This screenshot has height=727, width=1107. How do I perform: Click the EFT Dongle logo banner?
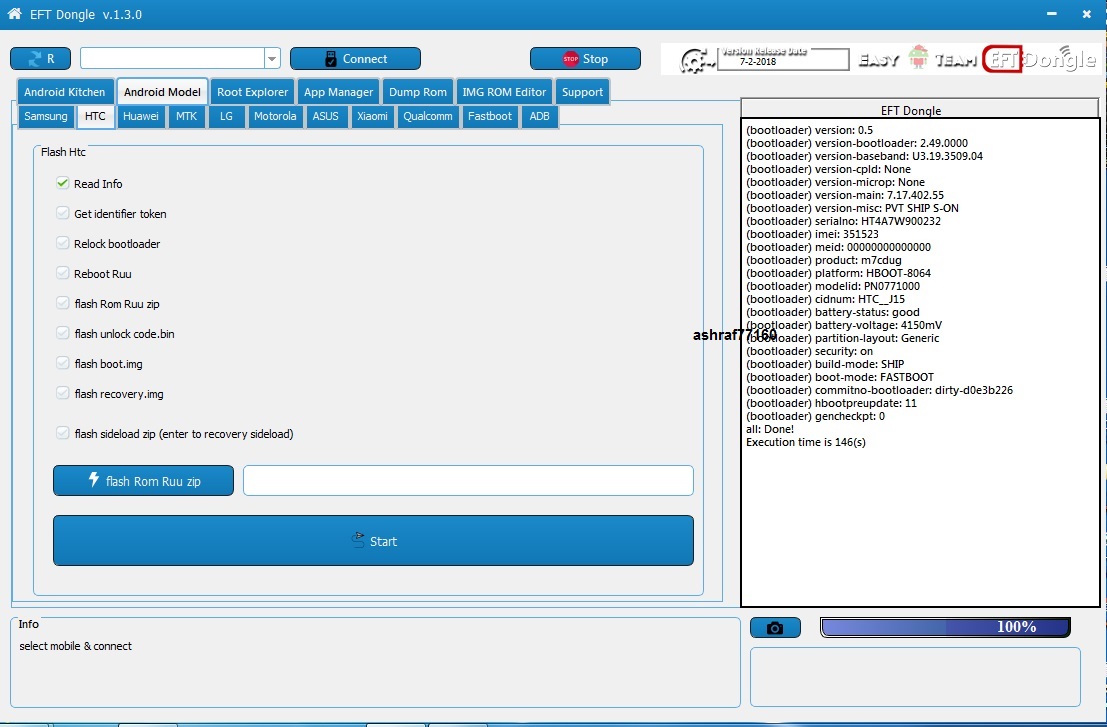tap(1039, 59)
